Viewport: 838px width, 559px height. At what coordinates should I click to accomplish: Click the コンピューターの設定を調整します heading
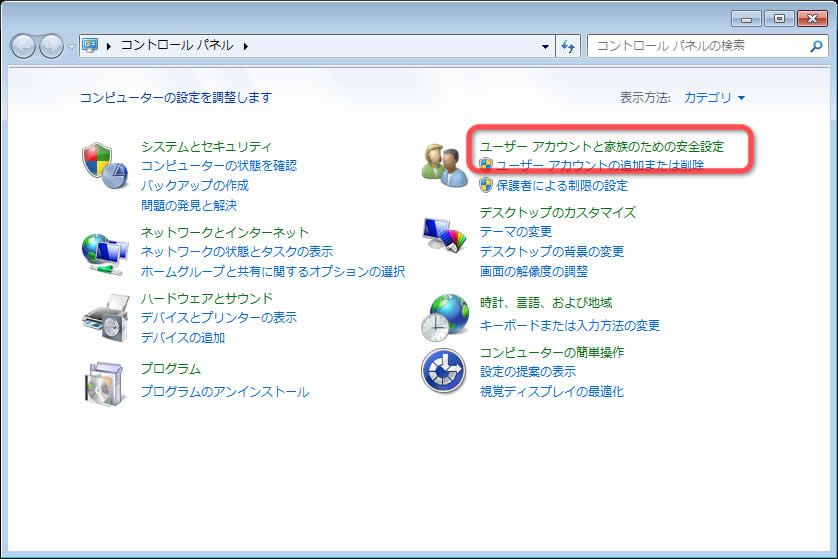click(x=176, y=98)
